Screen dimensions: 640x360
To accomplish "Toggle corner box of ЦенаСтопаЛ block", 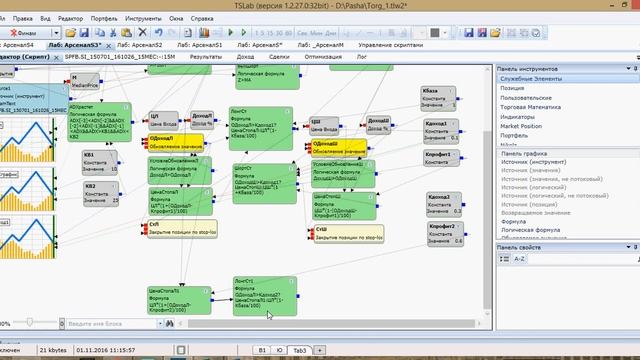I will (x=207, y=192).
